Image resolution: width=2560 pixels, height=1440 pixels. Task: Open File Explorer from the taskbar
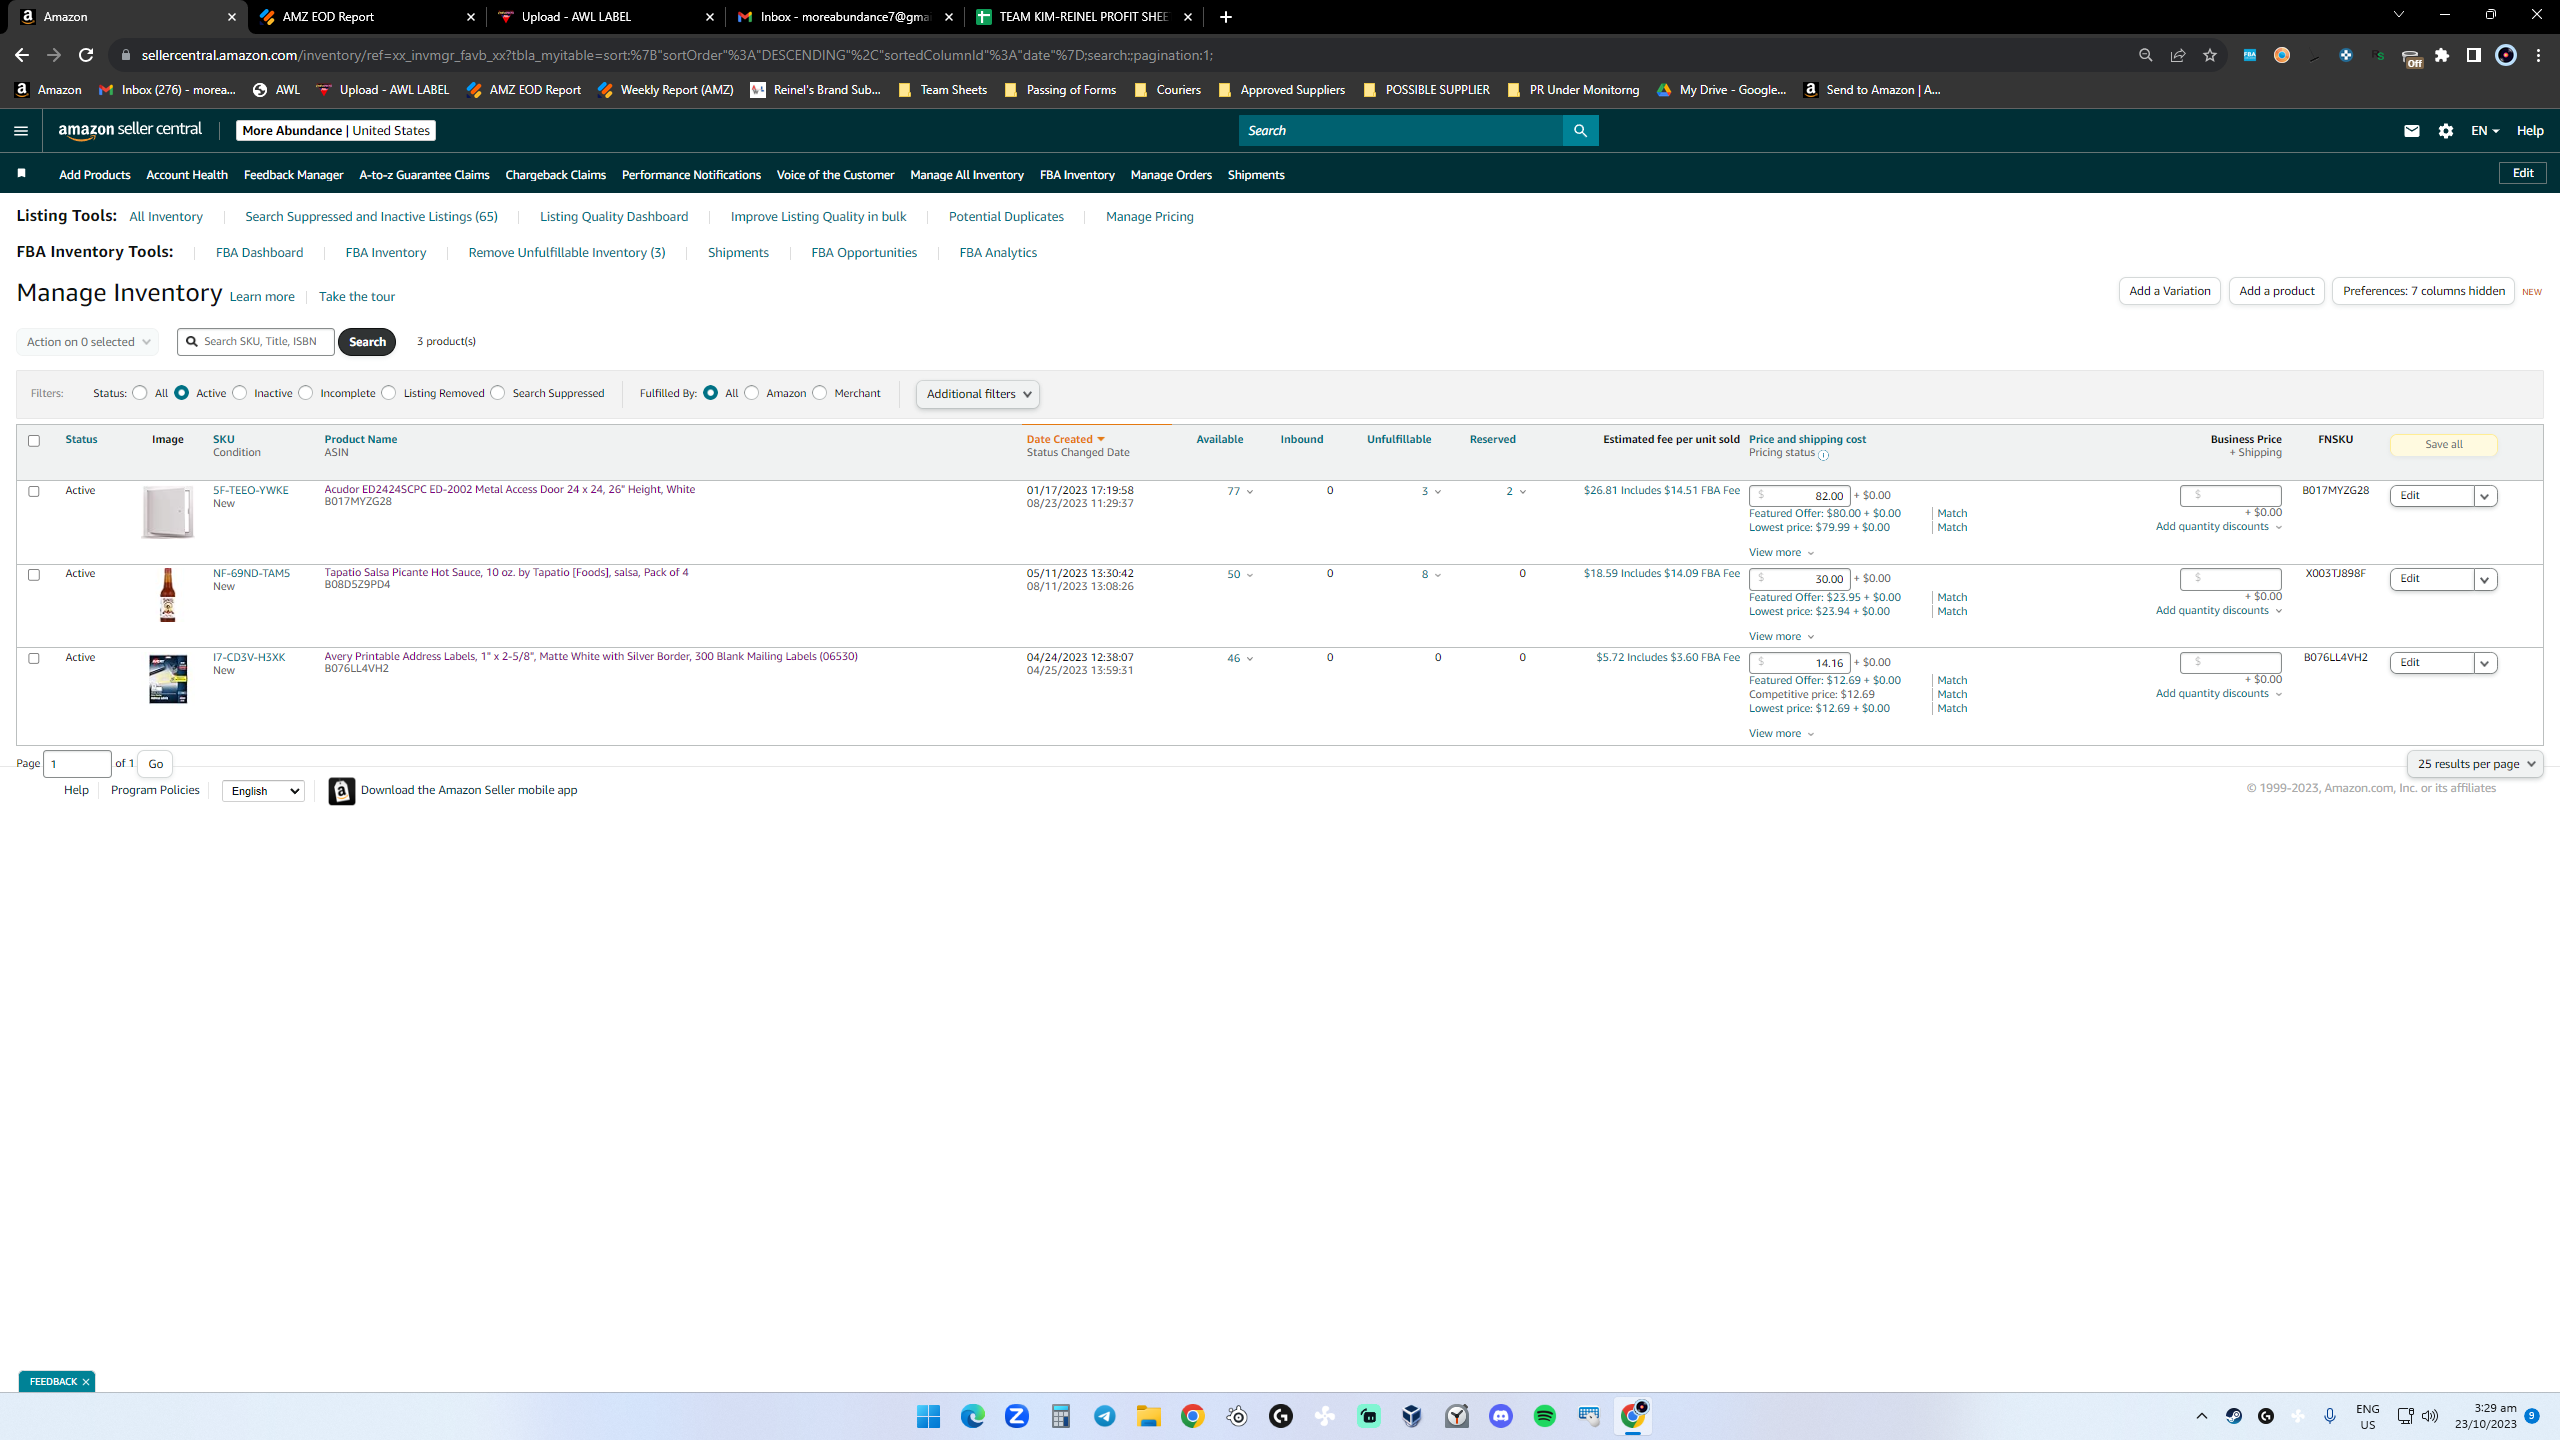click(1148, 1416)
